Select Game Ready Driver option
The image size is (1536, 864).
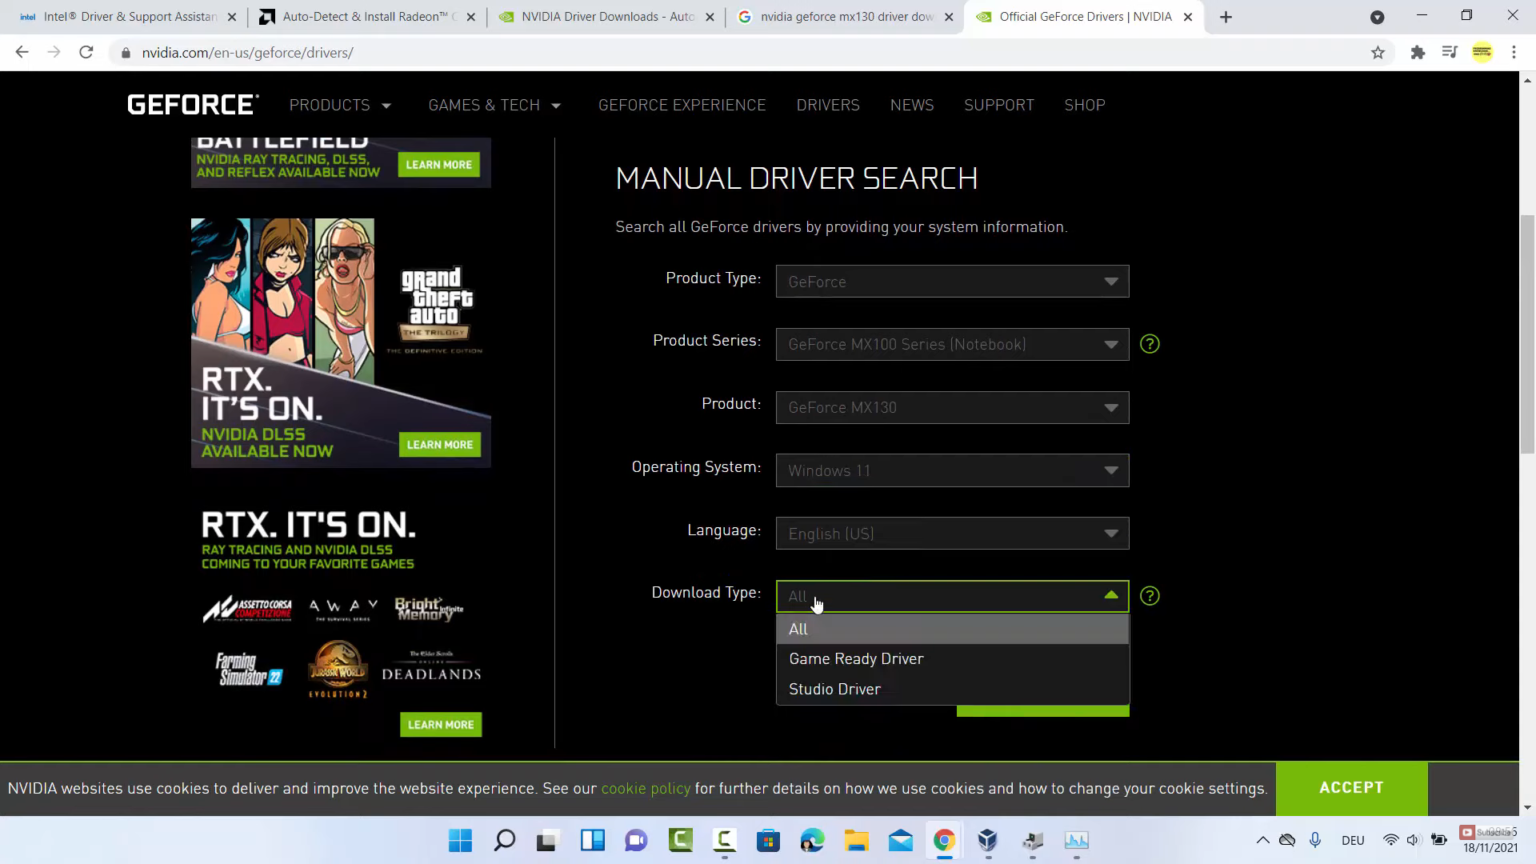pos(952,659)
